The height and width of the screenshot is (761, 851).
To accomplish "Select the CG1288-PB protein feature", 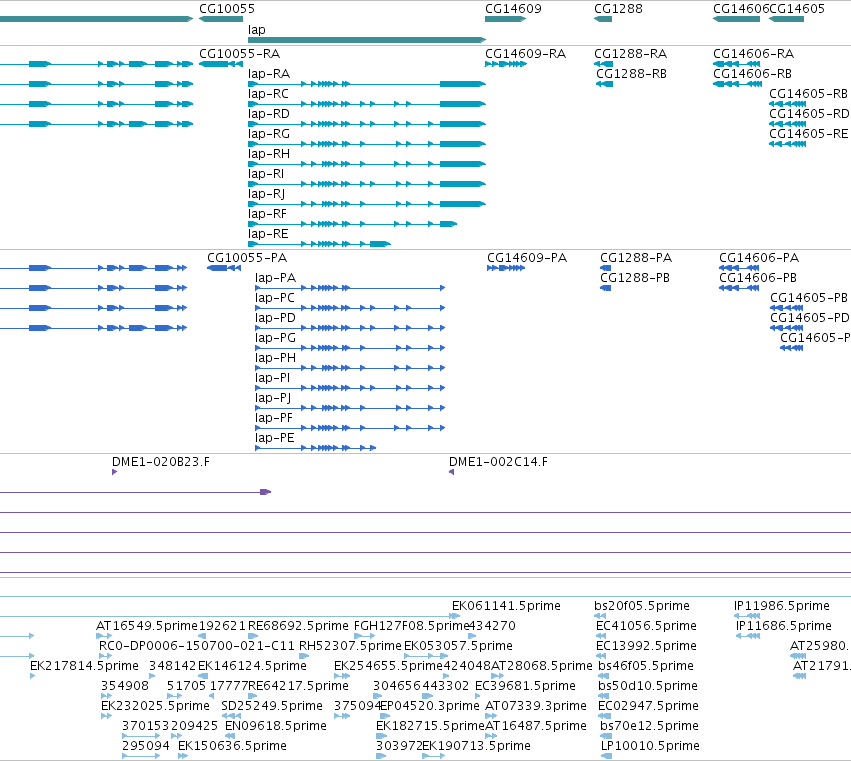I will click(x=606, y=288).
